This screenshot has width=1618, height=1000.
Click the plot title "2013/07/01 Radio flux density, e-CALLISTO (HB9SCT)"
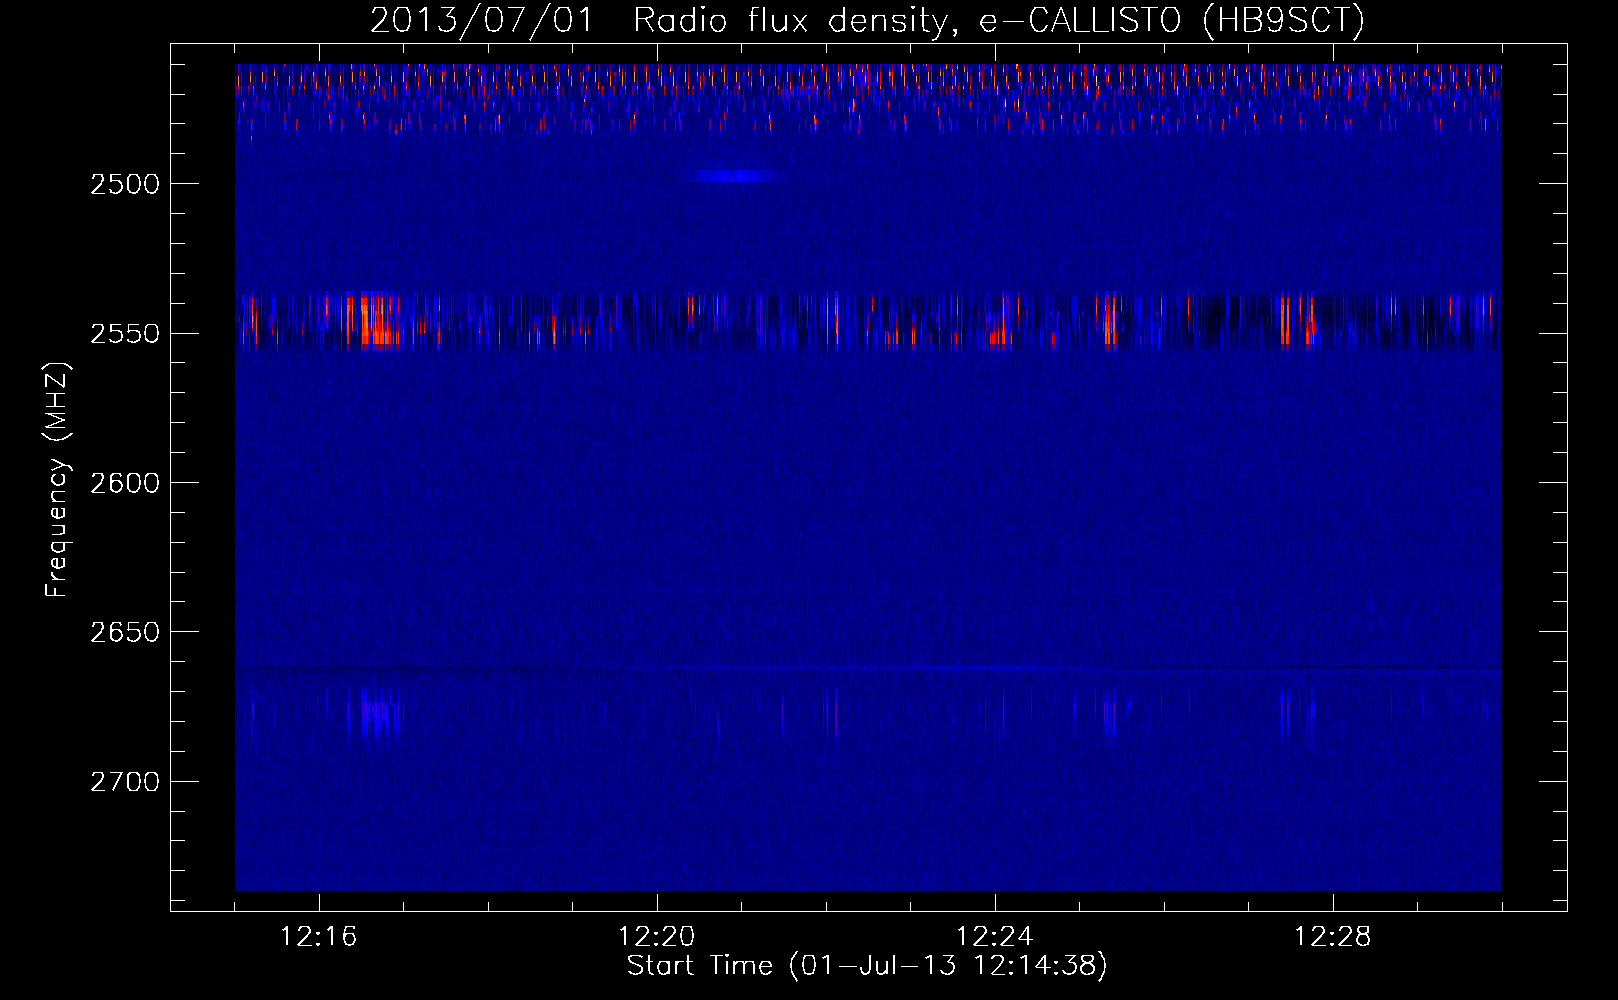pyautogui.click(x=867, y=20)
